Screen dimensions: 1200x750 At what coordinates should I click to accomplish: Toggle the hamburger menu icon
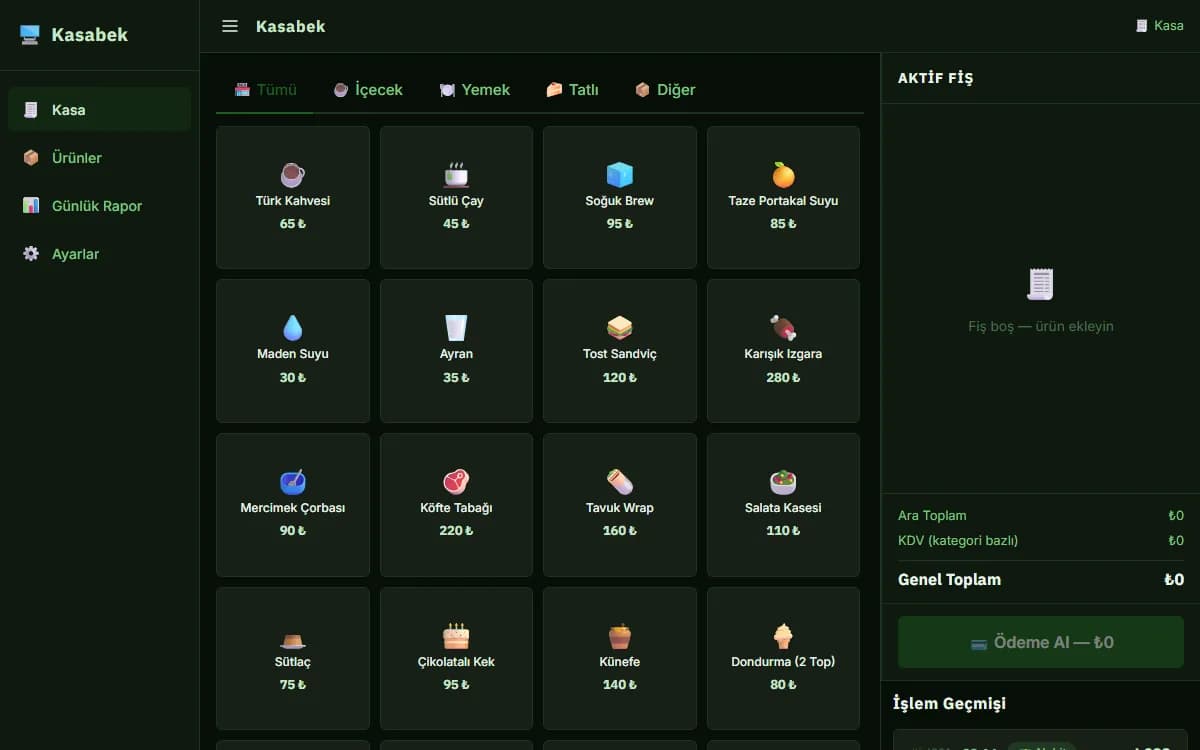[230, 26]
